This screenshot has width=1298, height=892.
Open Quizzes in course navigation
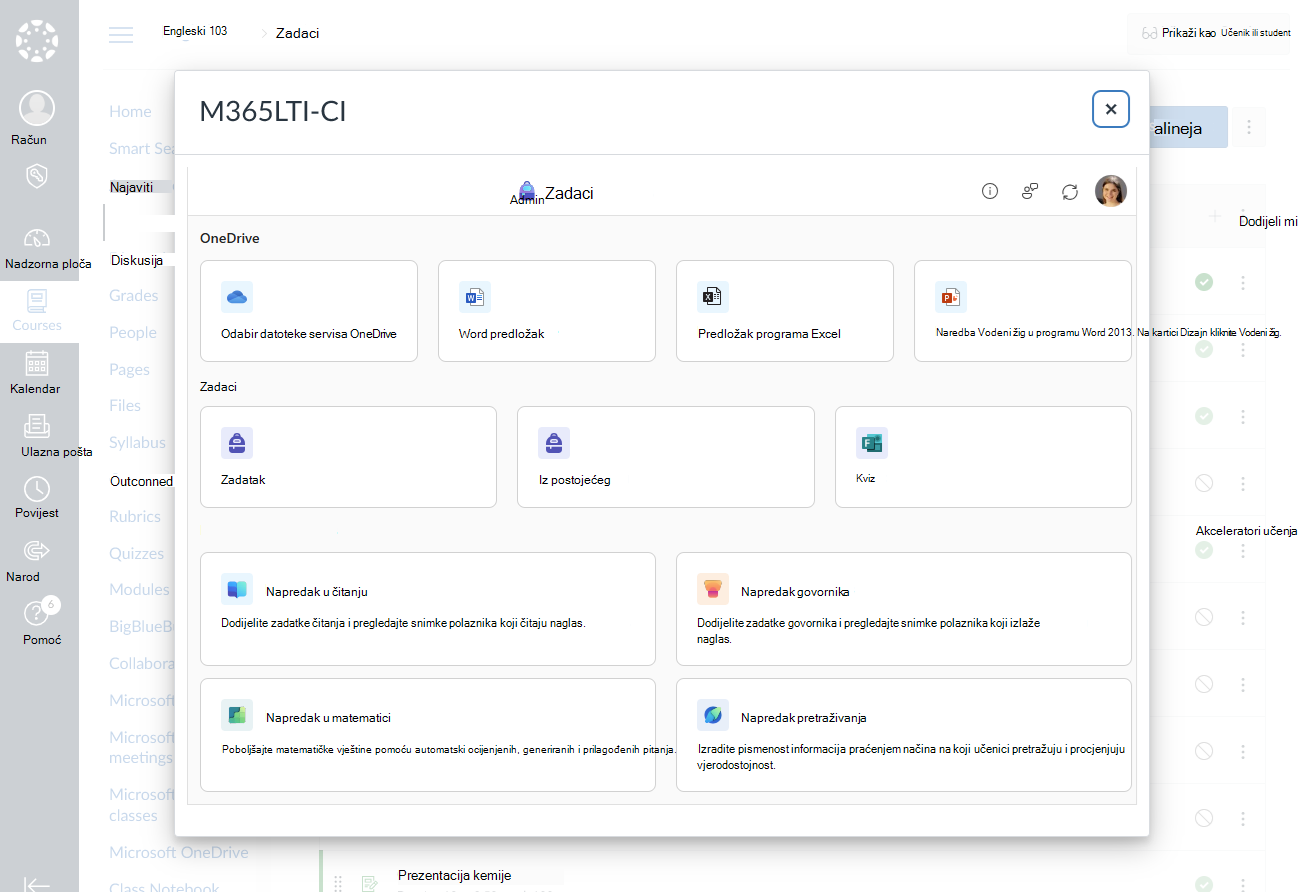(x=136, y=554)
